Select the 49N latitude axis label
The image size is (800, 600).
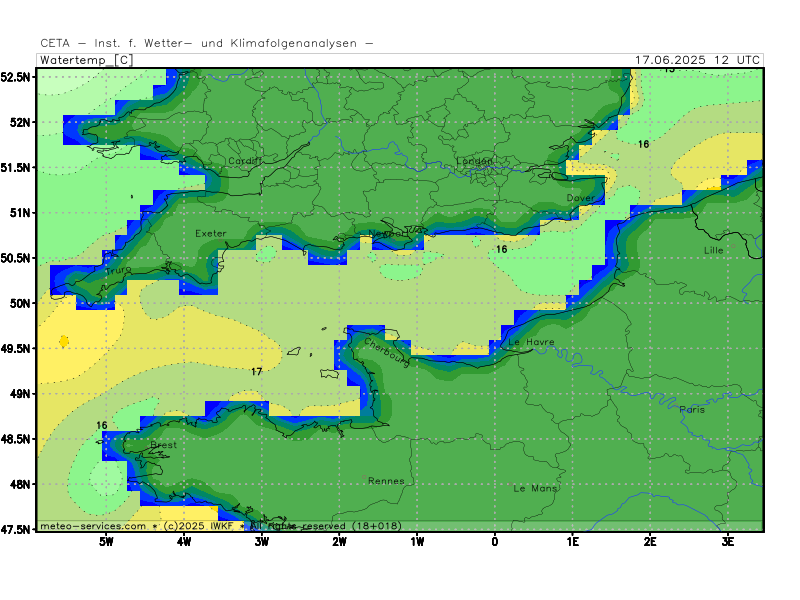click(x=20, y=393)
